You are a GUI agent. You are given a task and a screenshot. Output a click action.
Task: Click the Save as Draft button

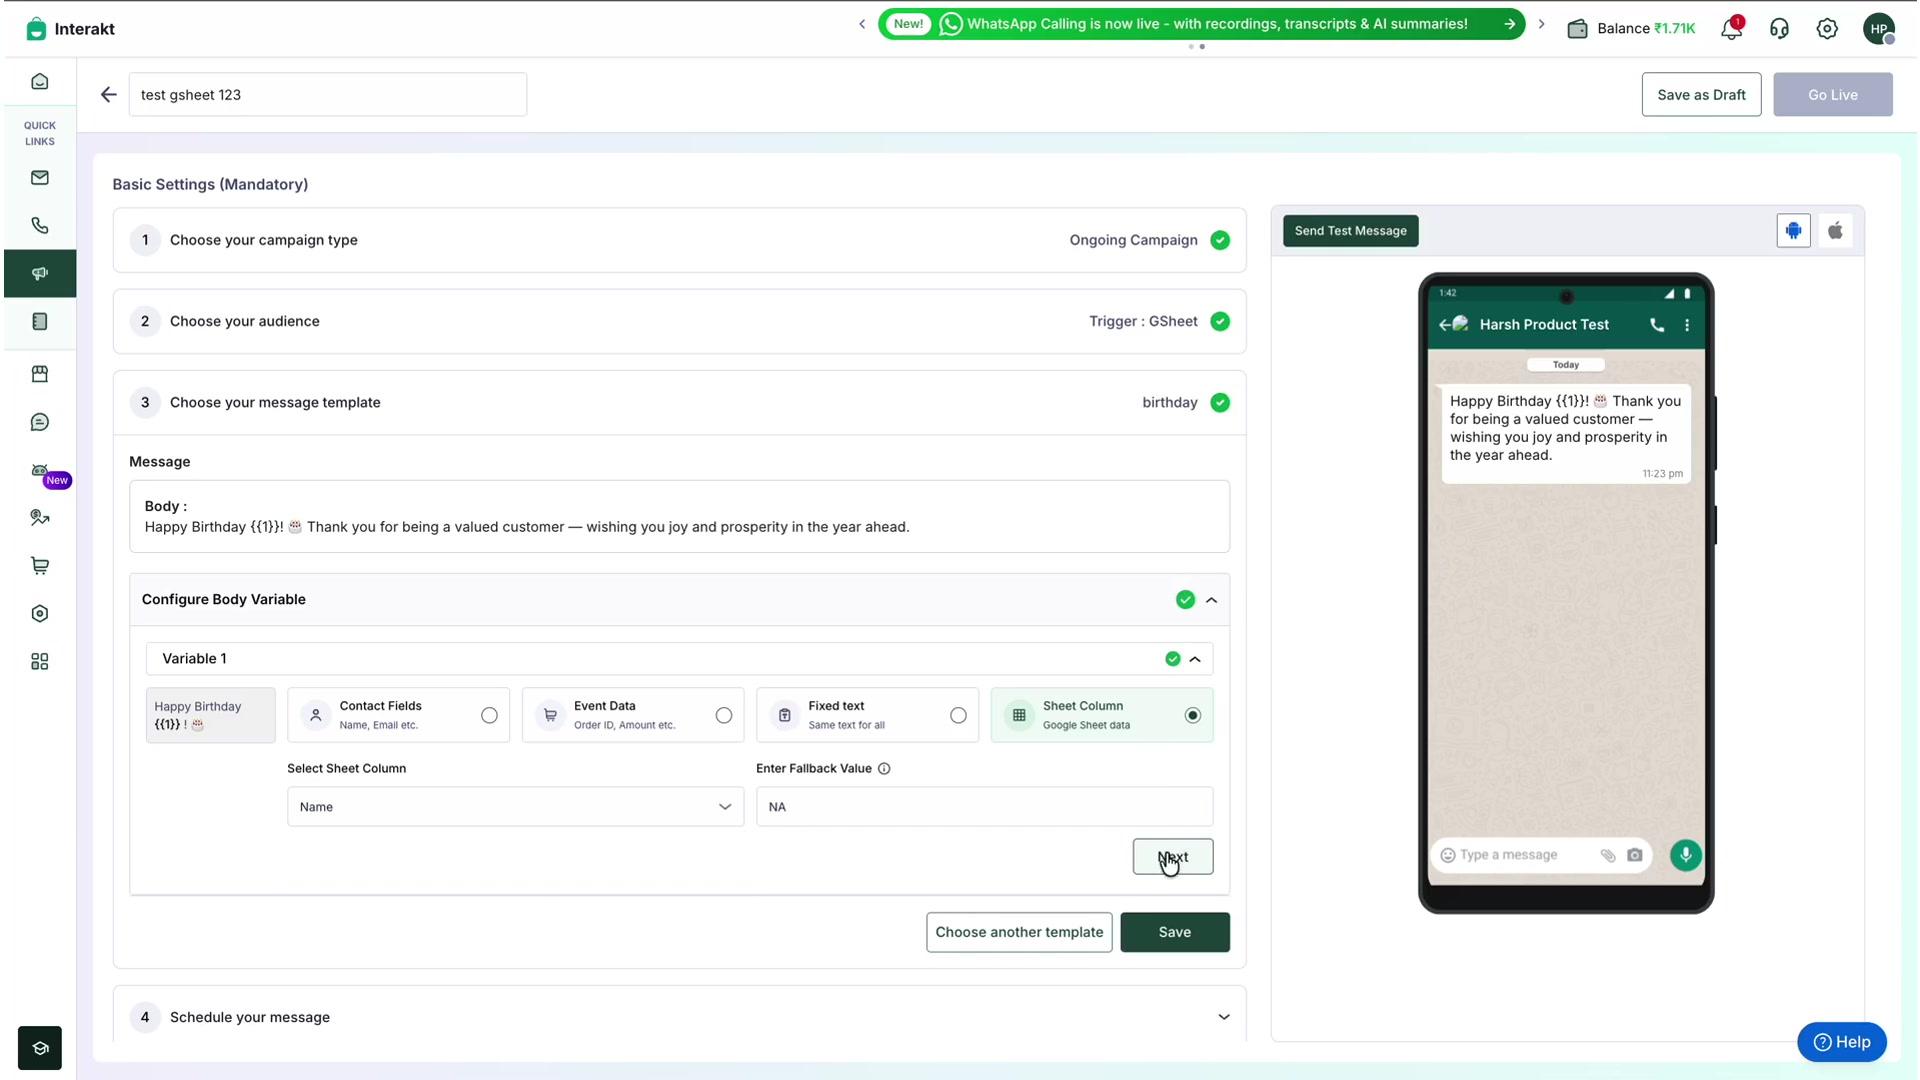(x=1701, y=95)
